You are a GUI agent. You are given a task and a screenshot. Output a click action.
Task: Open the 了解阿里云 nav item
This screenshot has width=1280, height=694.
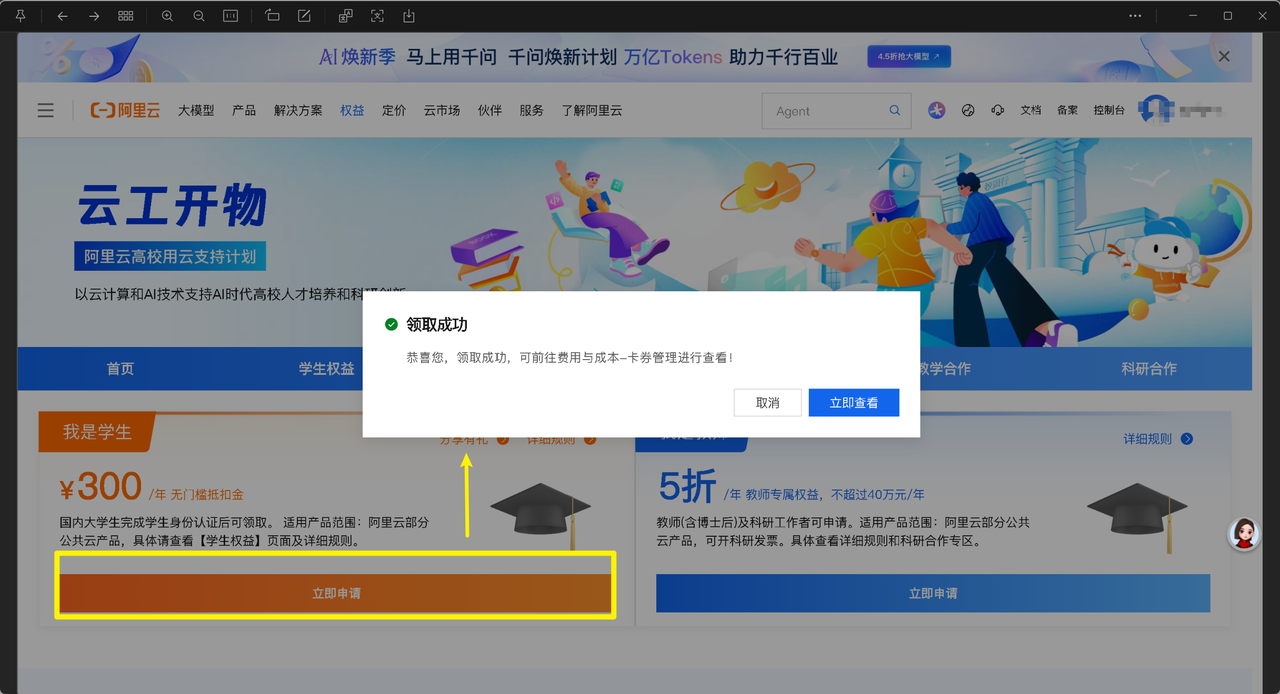[591, 110]
